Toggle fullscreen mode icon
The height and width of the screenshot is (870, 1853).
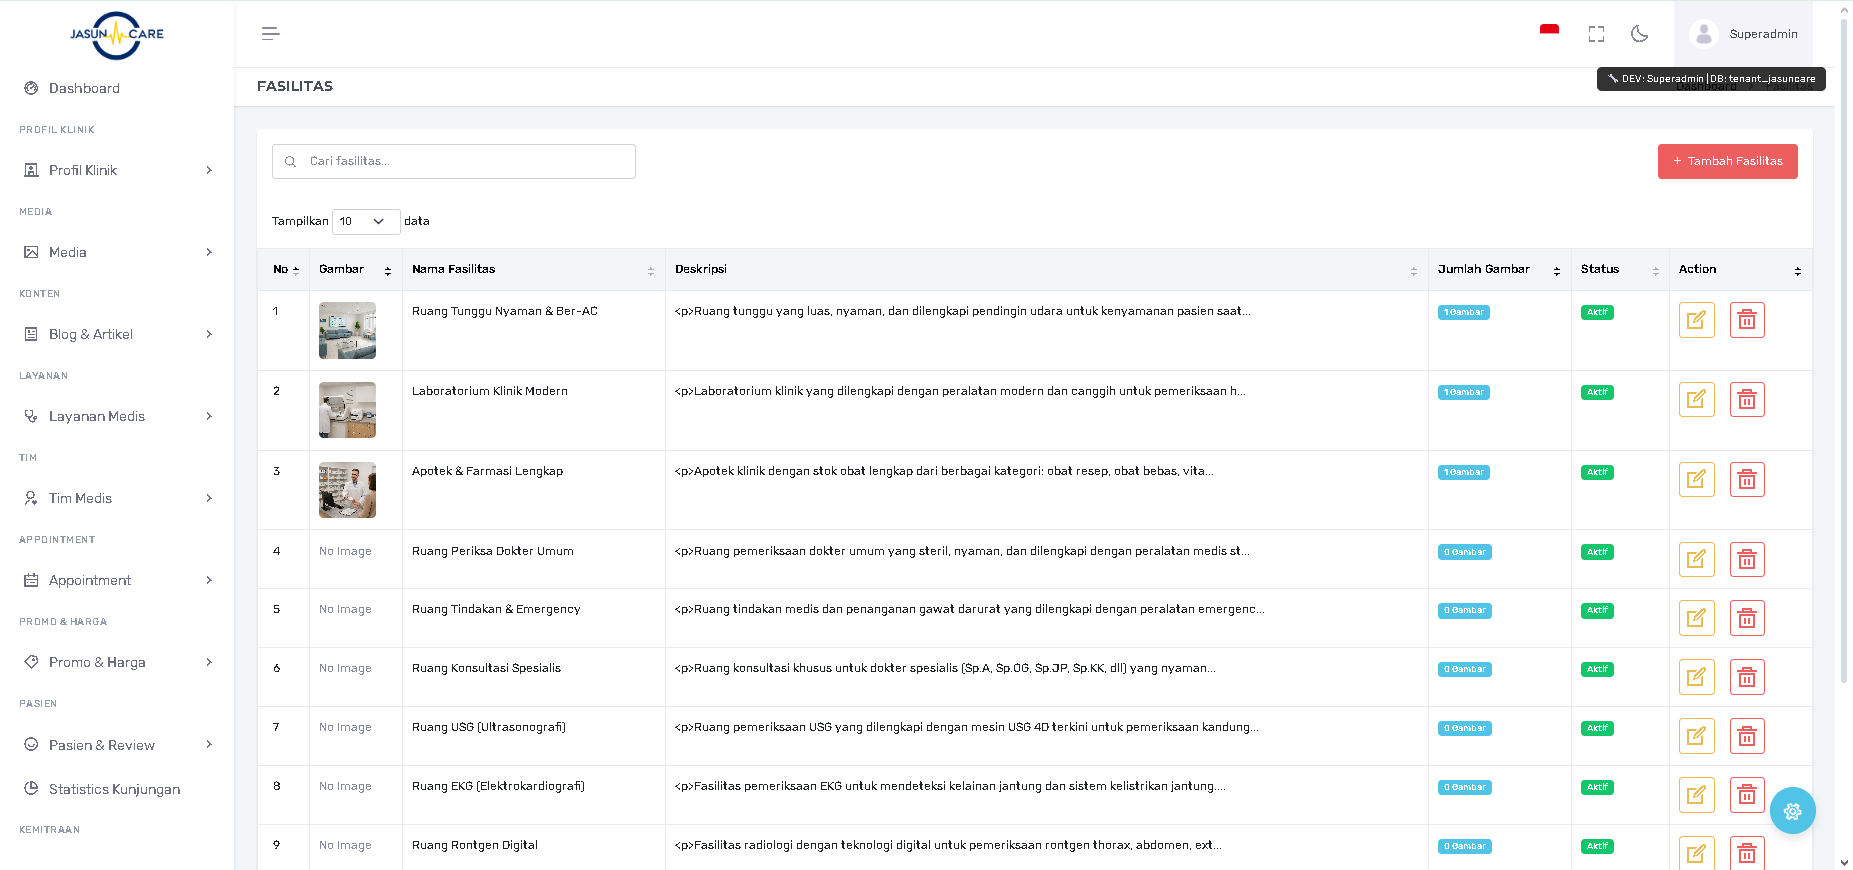coord(1596,34)
